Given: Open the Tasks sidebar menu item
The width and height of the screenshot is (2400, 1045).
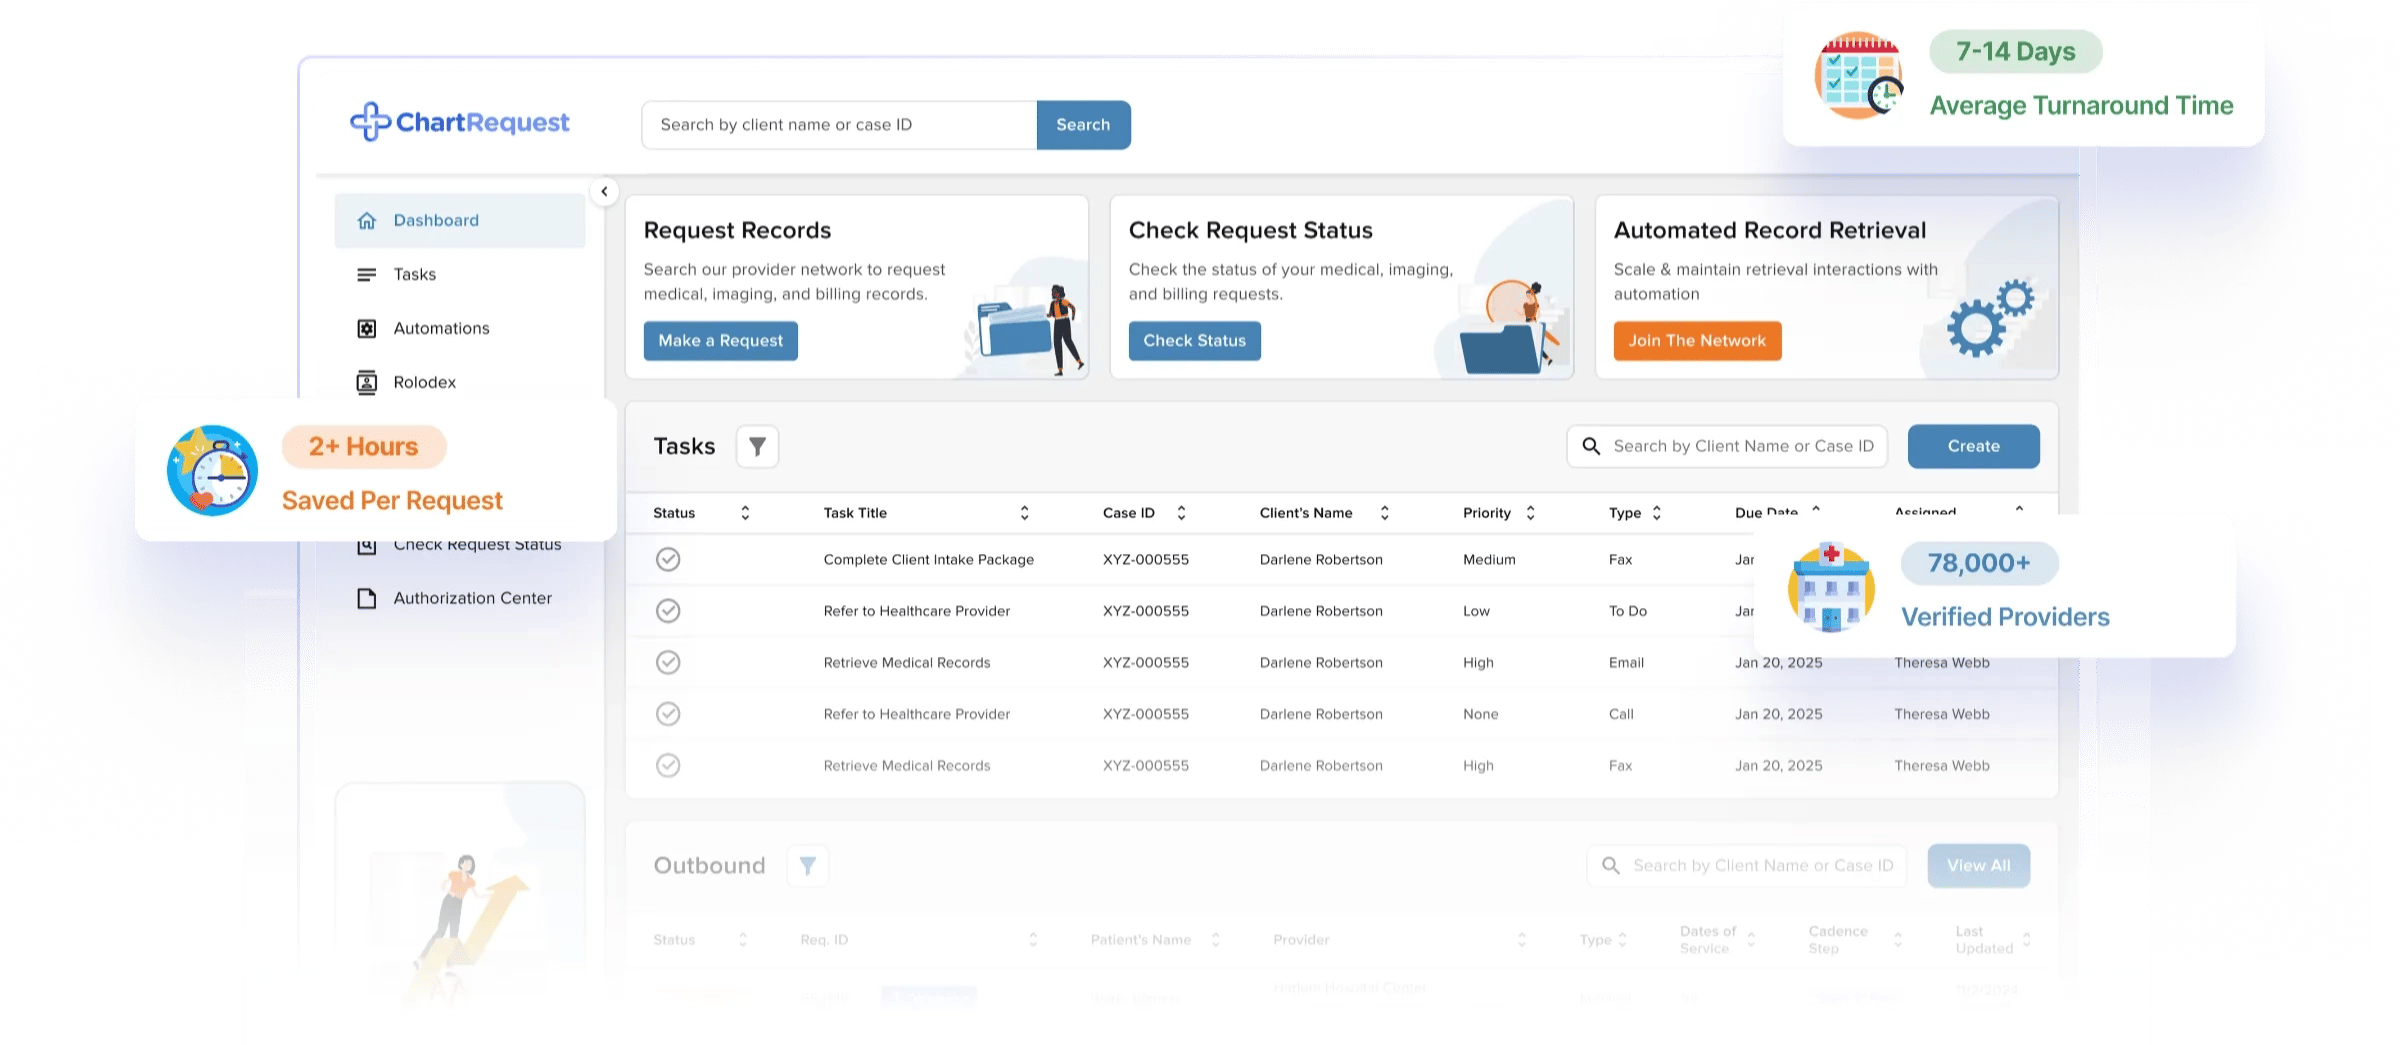Looking at the screenshot, I should (x=415, y=274).
